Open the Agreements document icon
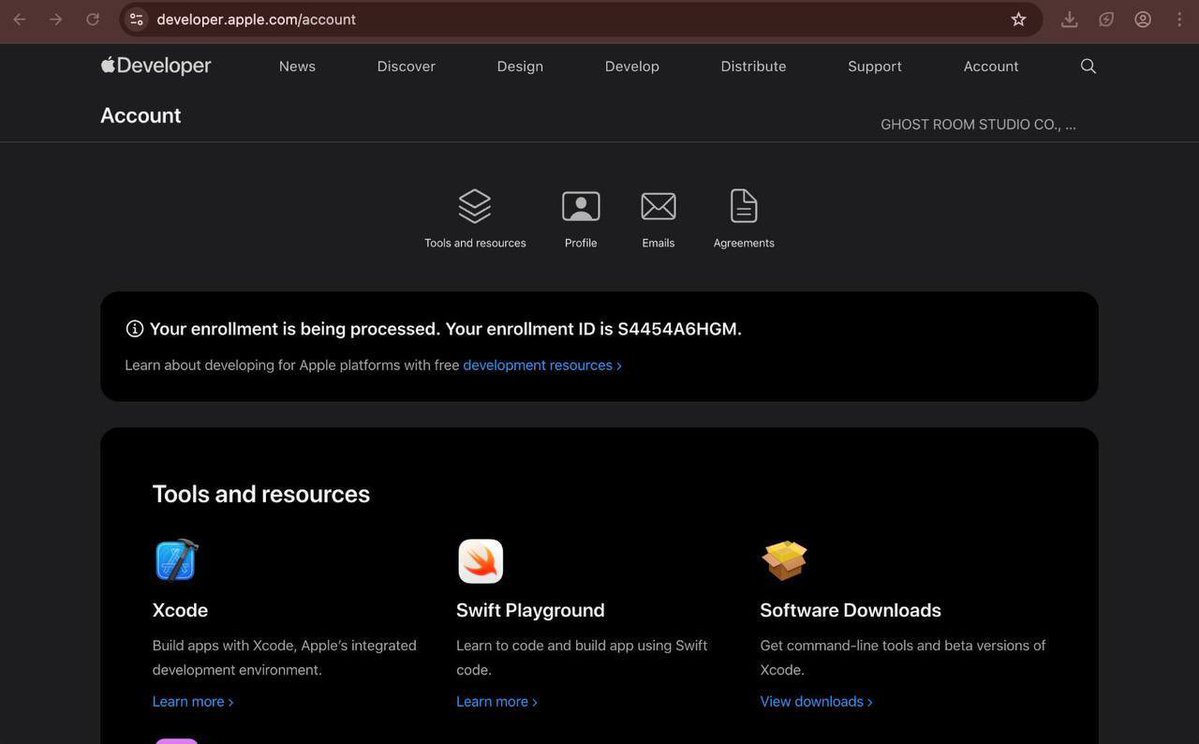 tap(744, 206)
